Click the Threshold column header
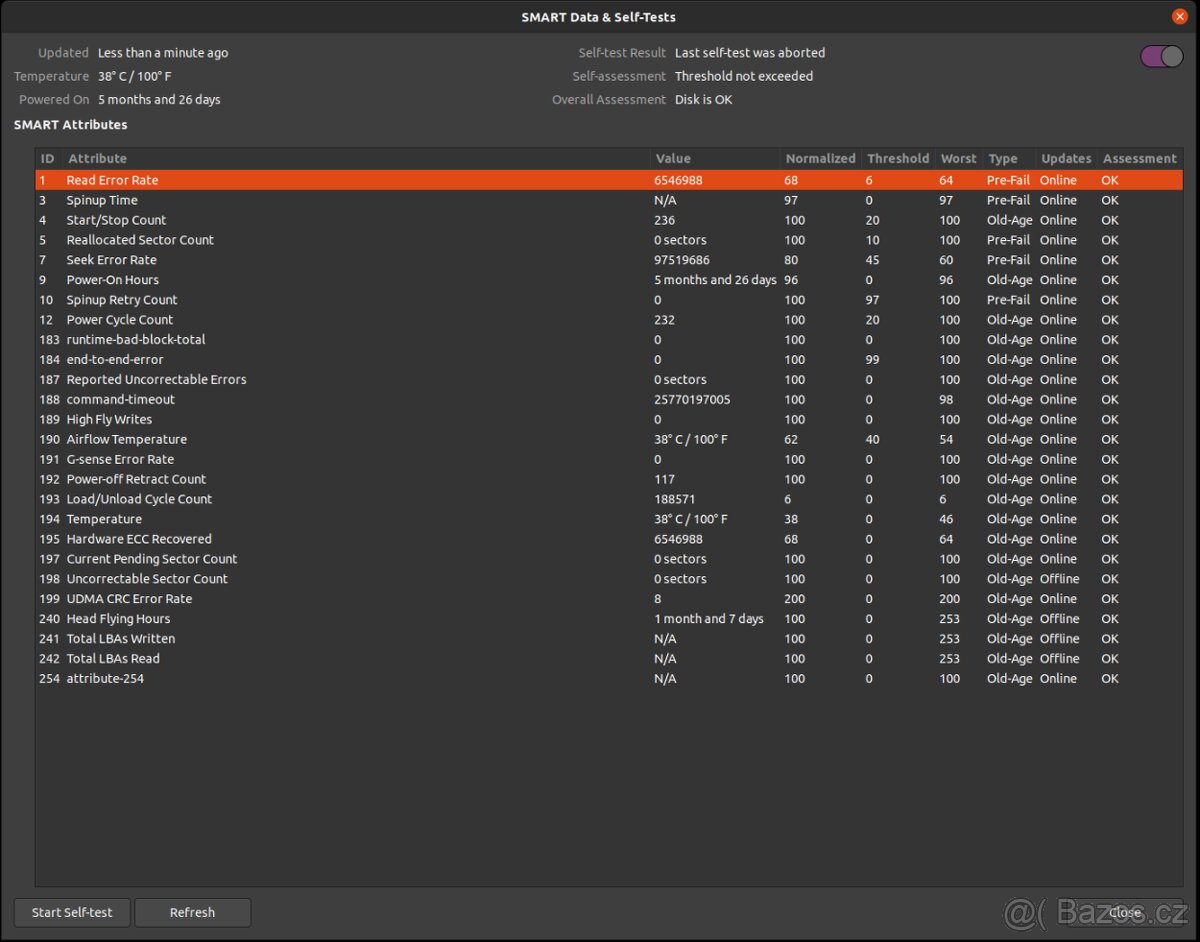This screenshot has width=1200, height=942. point(898,159)
